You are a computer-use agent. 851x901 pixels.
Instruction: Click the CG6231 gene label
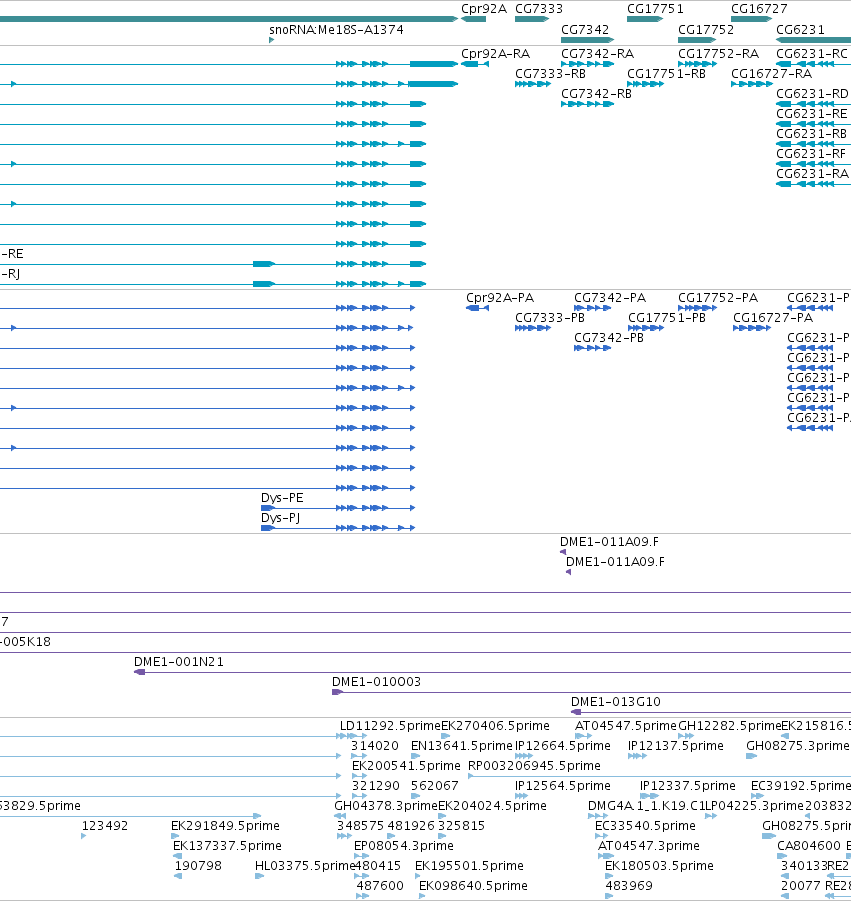coord(800,29)
